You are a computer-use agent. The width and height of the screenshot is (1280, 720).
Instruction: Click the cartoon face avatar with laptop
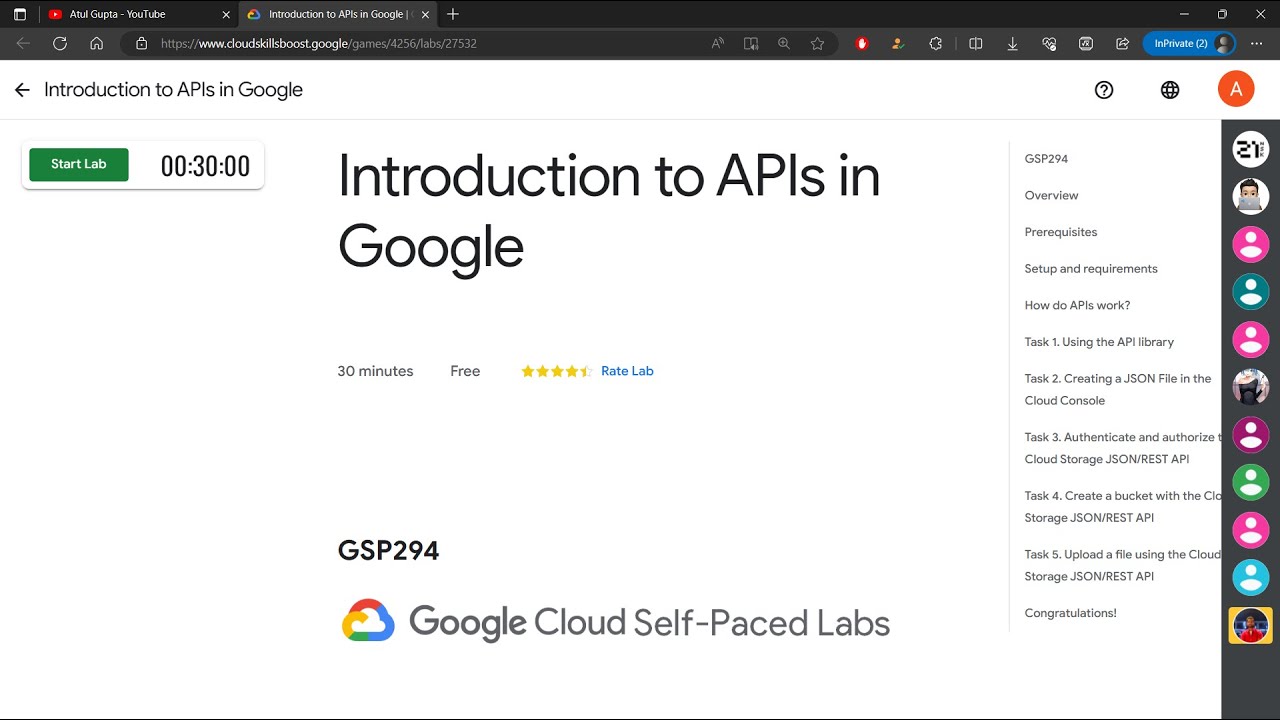pyautogui.click(x=1251, y=196)
